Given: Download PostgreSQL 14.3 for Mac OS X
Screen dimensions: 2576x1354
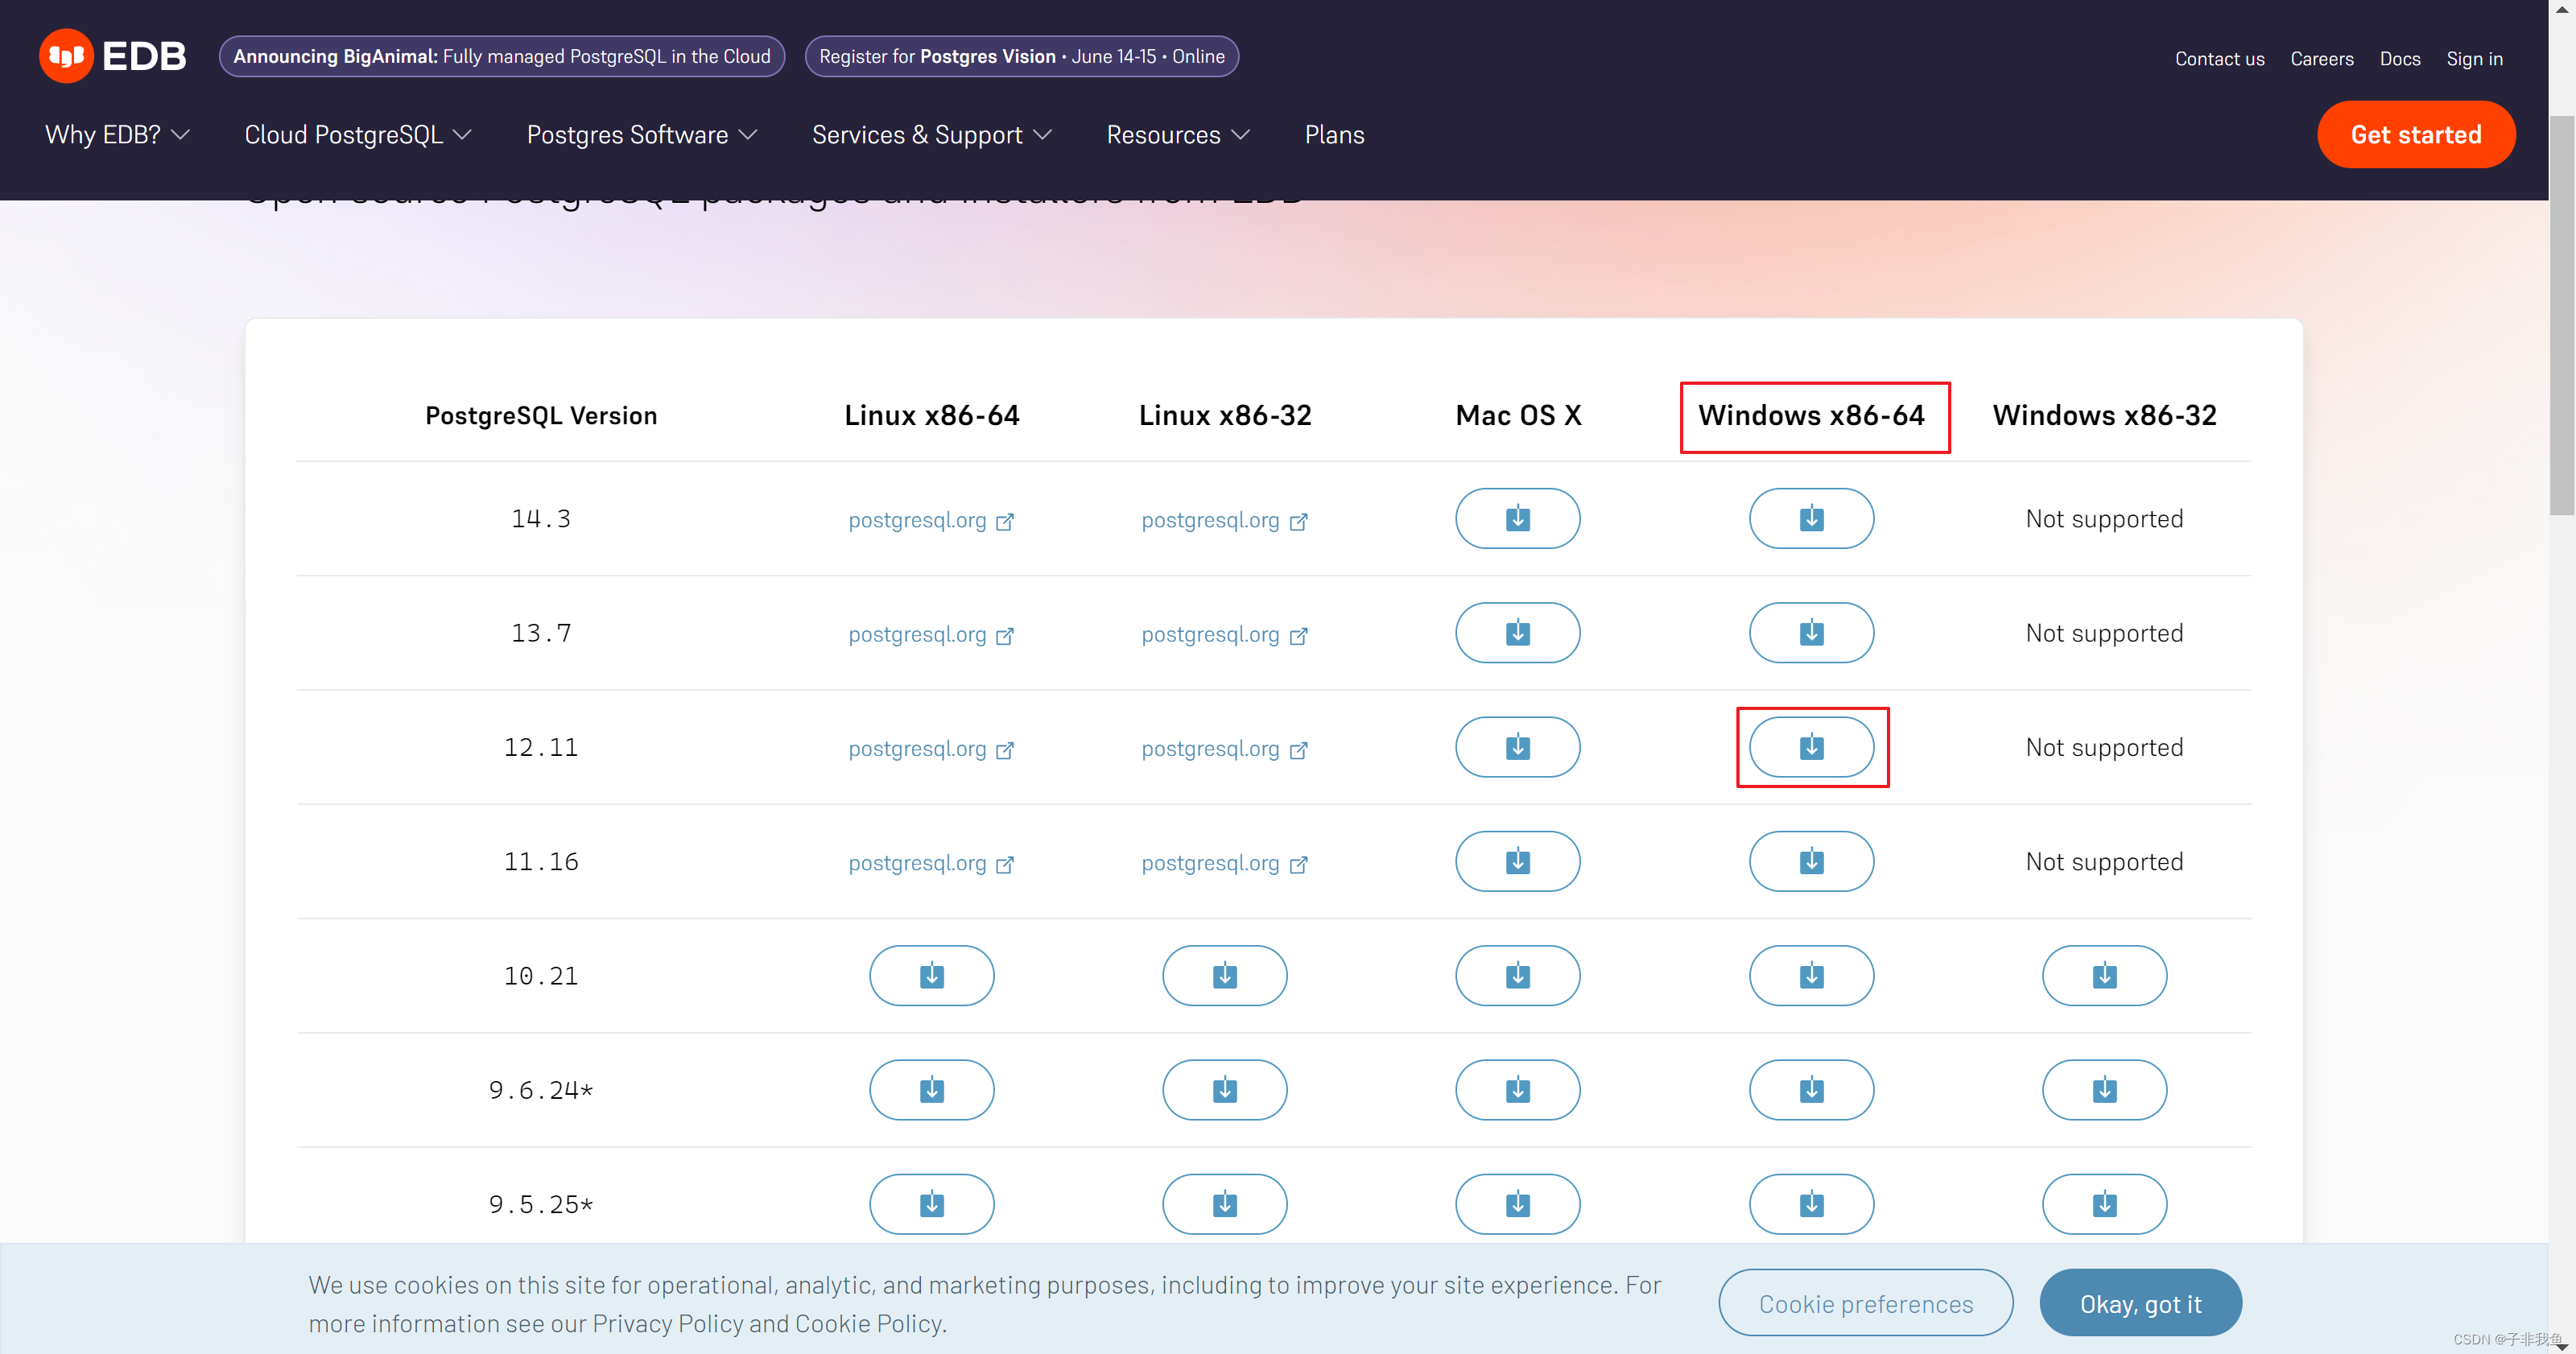Looking at the screenshot, I should coord(1517,518).
